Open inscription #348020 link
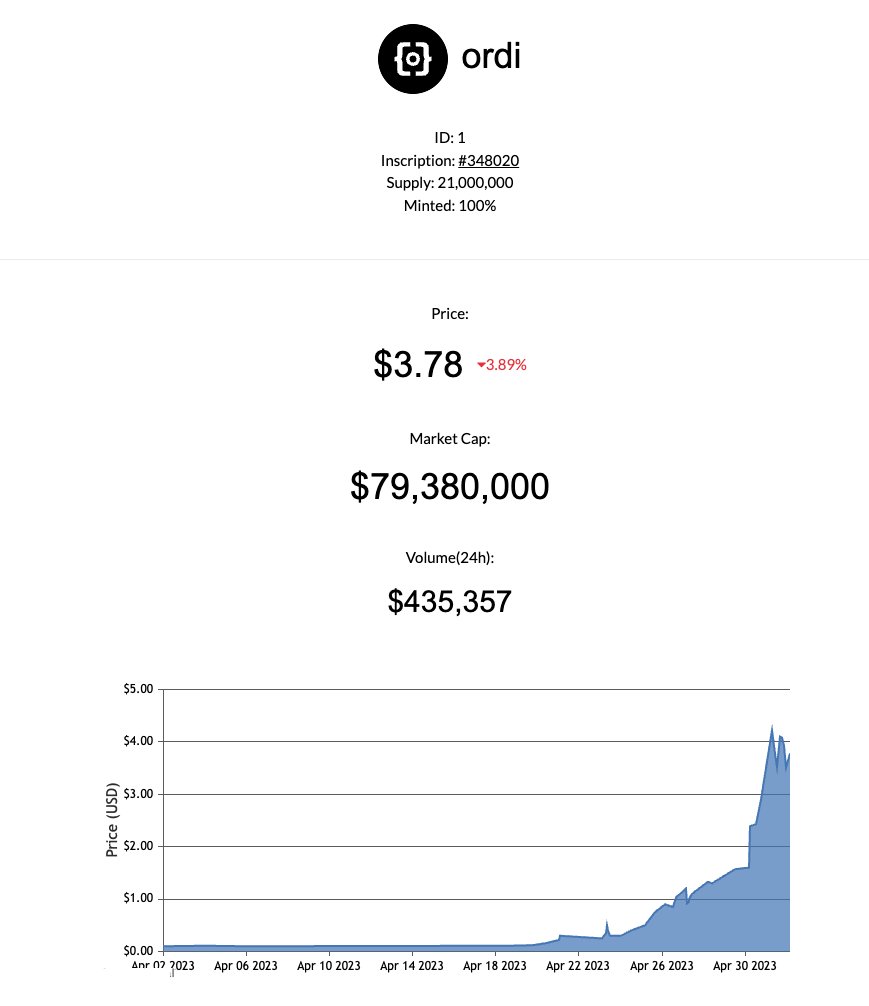The width and height of the screenshot is (869, 1006). click(x=488, y=160)
